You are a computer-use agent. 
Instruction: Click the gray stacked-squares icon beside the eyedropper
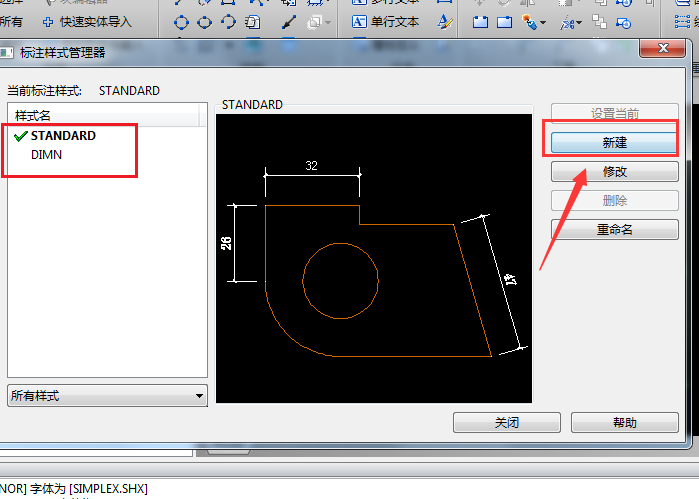pos(315,21)
